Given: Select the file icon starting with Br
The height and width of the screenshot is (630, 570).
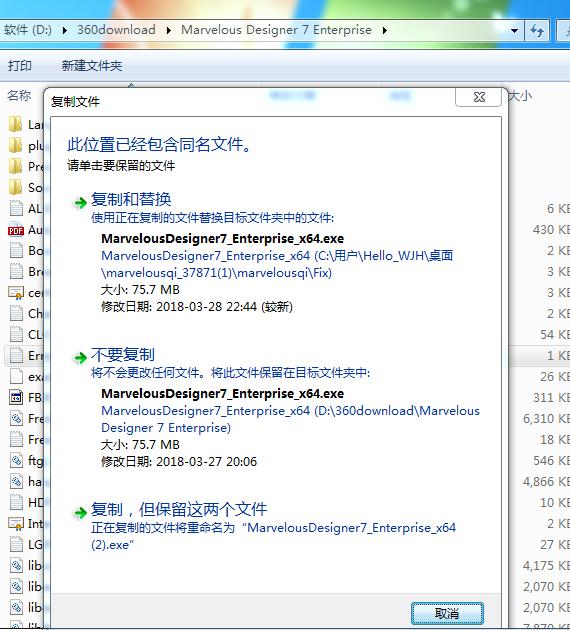Looking at the screenshot, I should coord(16,271).
